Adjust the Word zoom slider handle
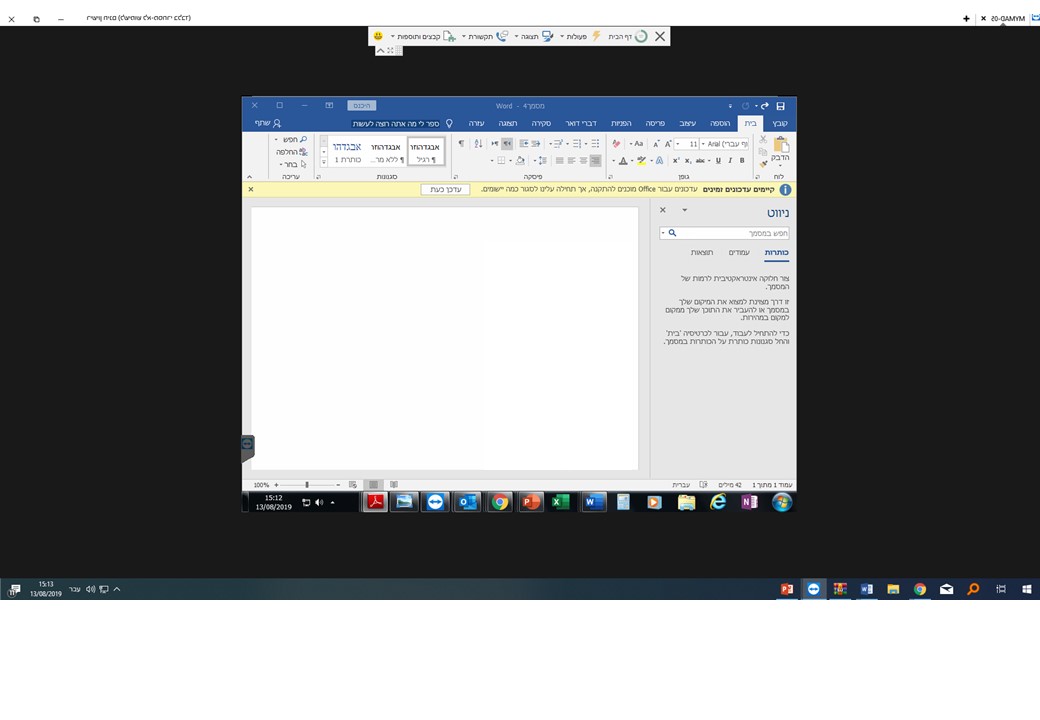 (x=307, y=485)
